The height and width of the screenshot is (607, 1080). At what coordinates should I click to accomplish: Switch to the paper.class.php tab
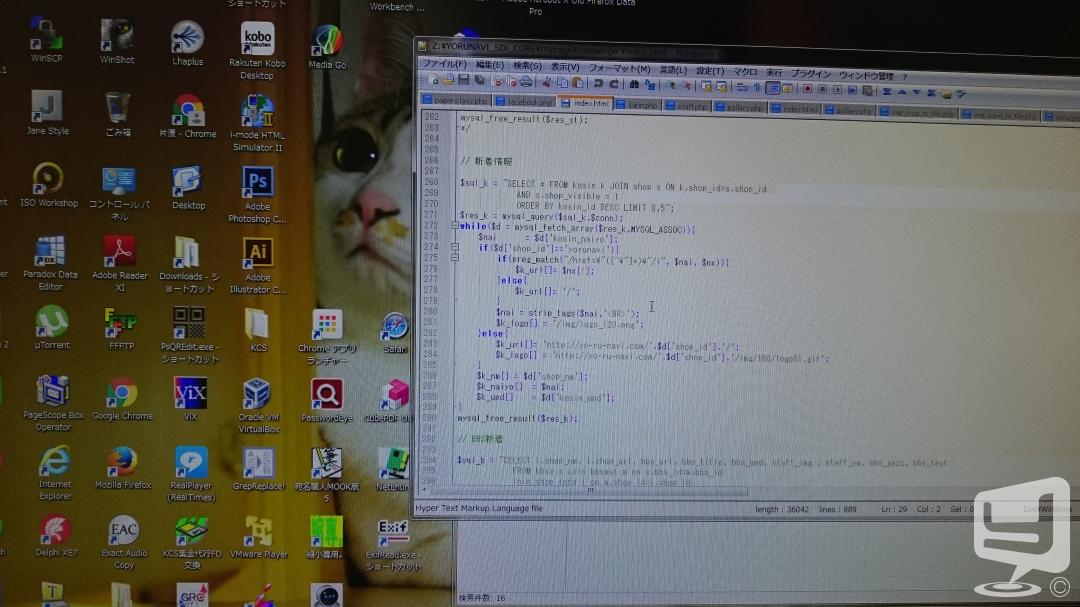point(456,100)
